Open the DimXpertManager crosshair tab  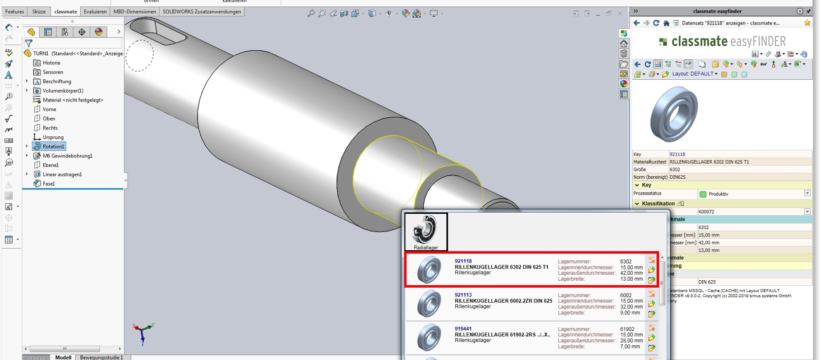click(x=82, y=32)
